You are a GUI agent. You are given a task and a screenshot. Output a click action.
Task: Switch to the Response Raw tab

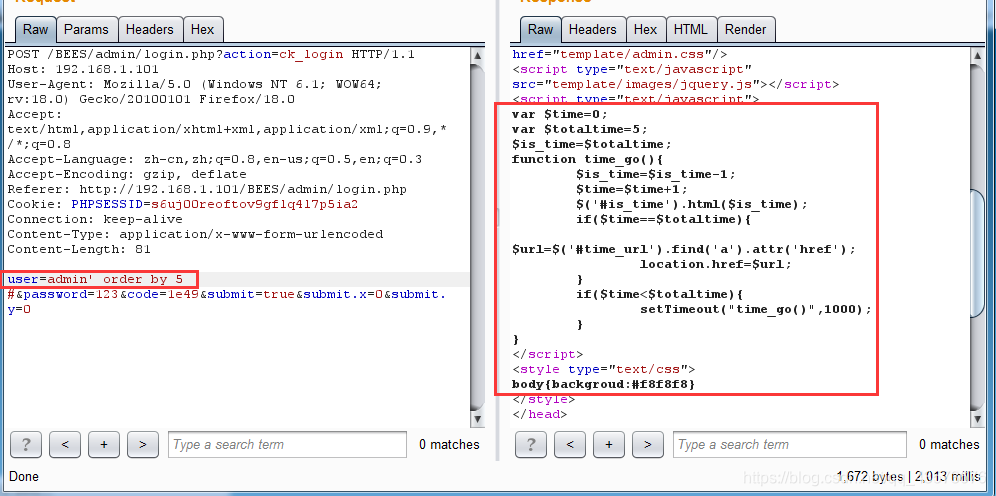[x=541, y=29]
